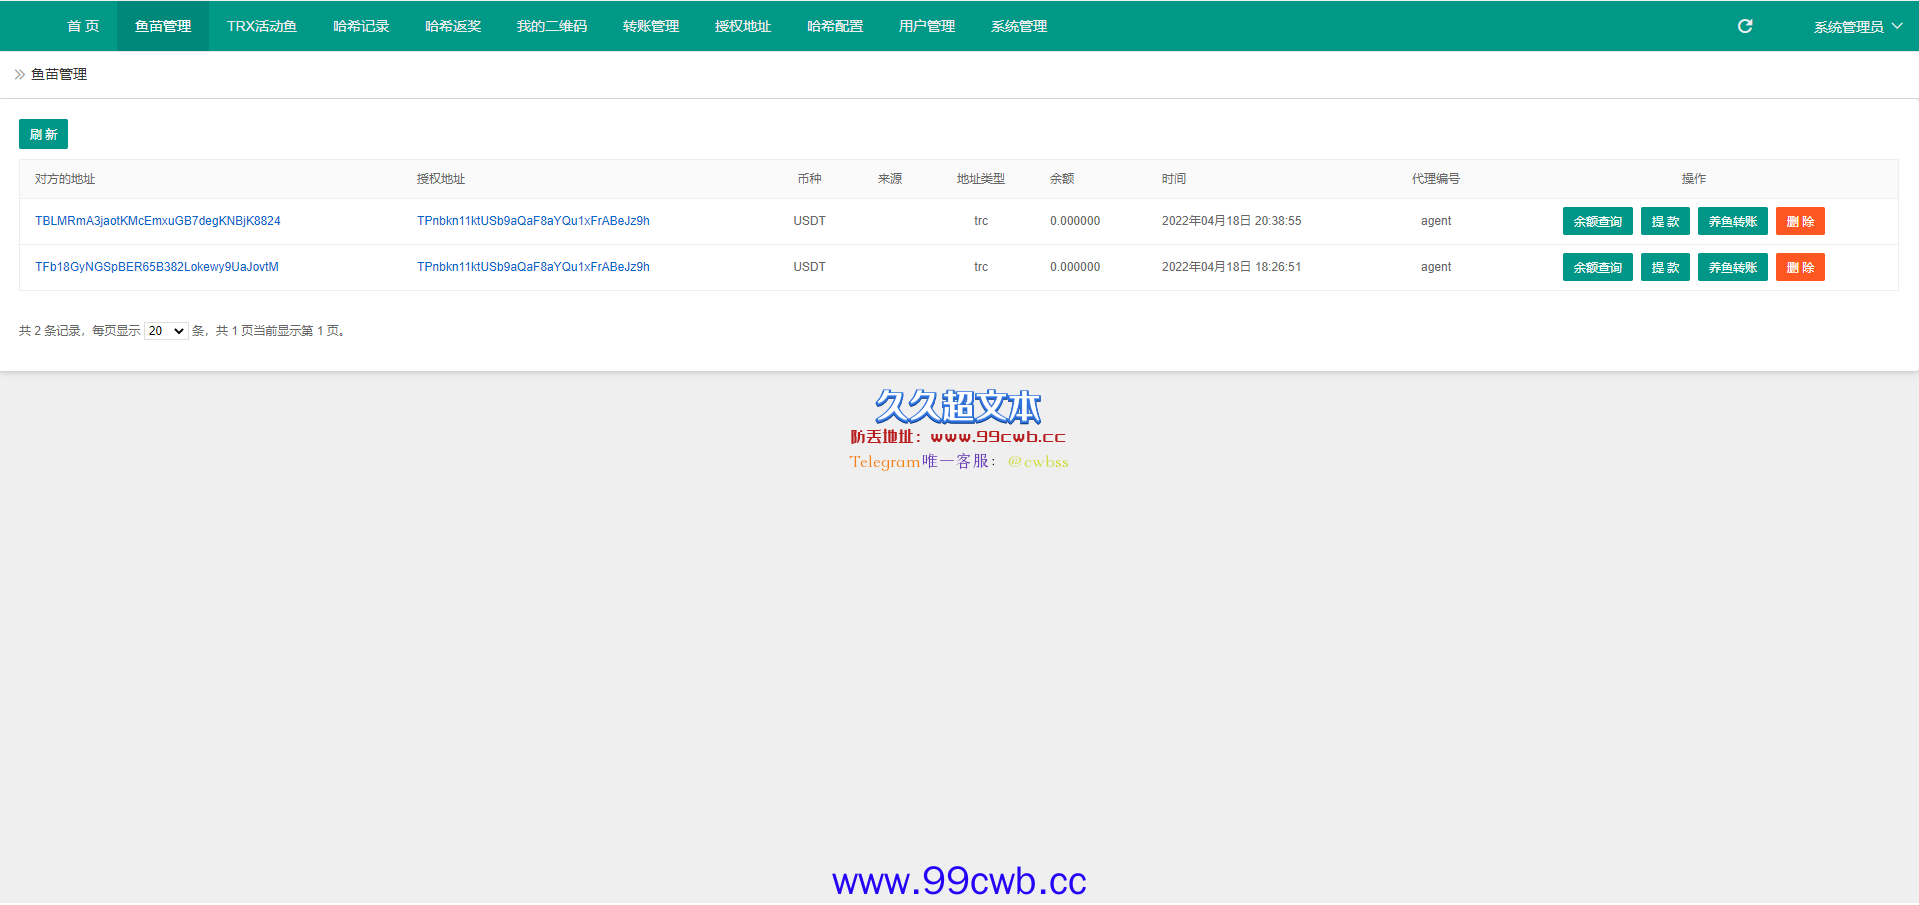This screenshot has width=1919, height=905.
Task: Click agent cell in the 18:26:51 row
Action: (1436, 267)
